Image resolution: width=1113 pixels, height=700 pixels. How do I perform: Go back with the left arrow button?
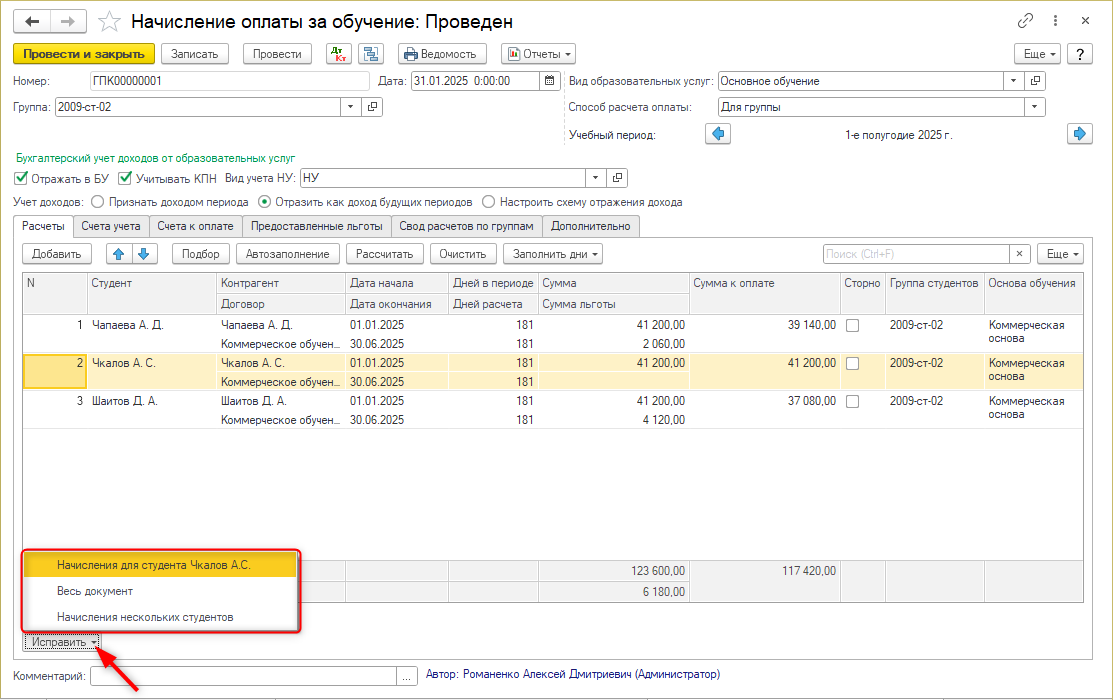[x=32, y=21]
